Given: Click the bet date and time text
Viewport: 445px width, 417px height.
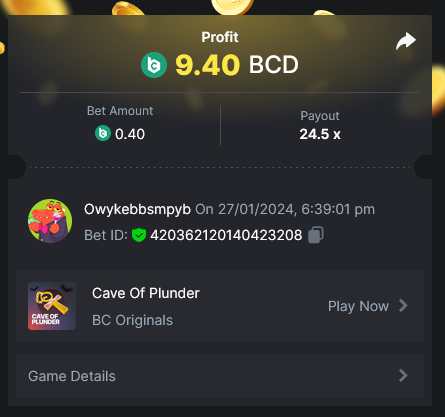Looking at the screenshot, I should click(285, 210).
